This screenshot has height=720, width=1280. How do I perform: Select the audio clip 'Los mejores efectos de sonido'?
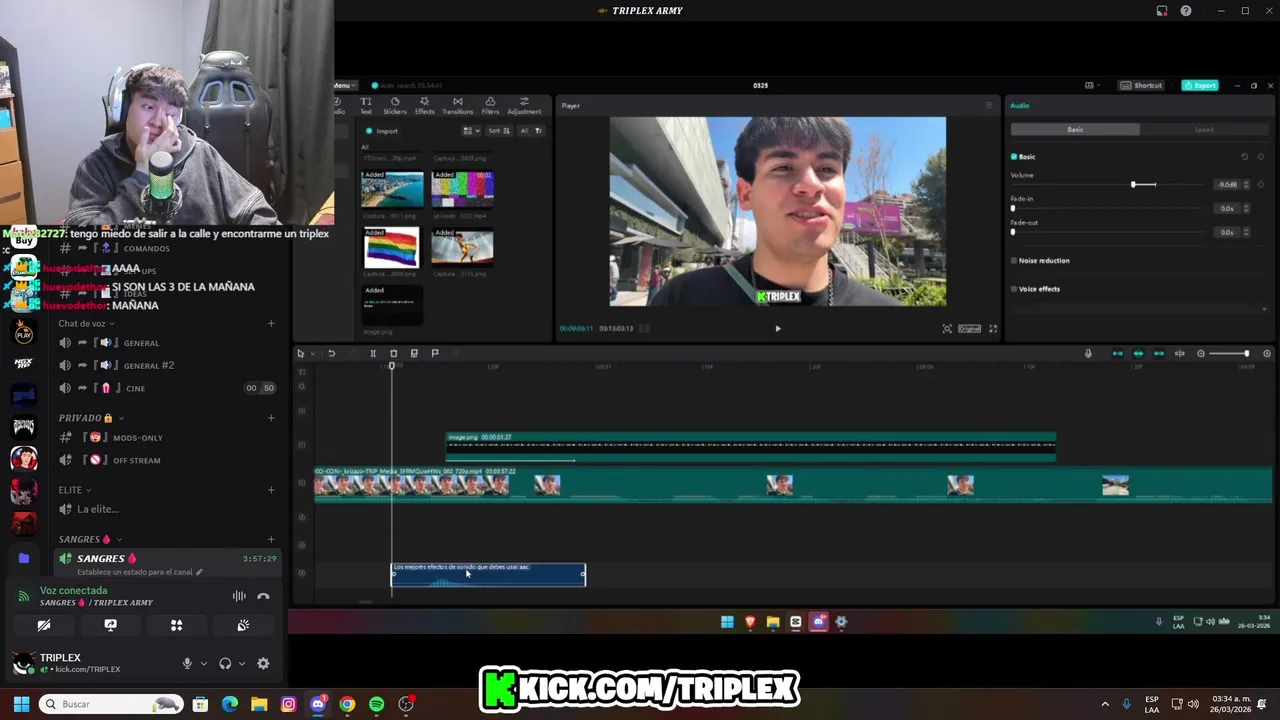tap(488, 574)
